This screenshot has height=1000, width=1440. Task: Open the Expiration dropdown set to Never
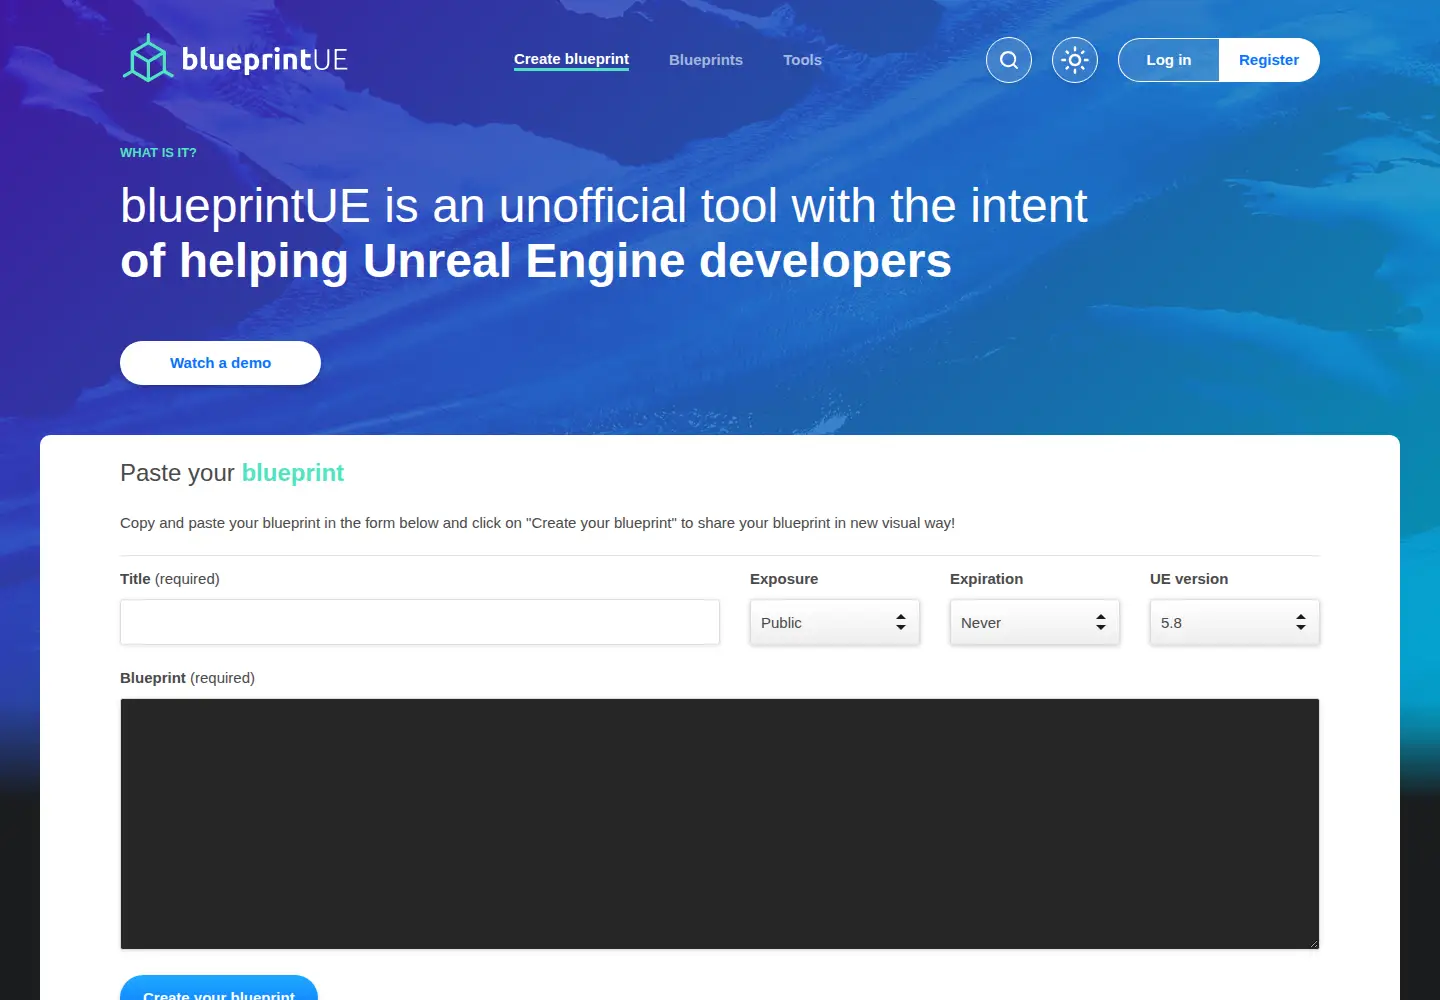[x=1035, y=622]
